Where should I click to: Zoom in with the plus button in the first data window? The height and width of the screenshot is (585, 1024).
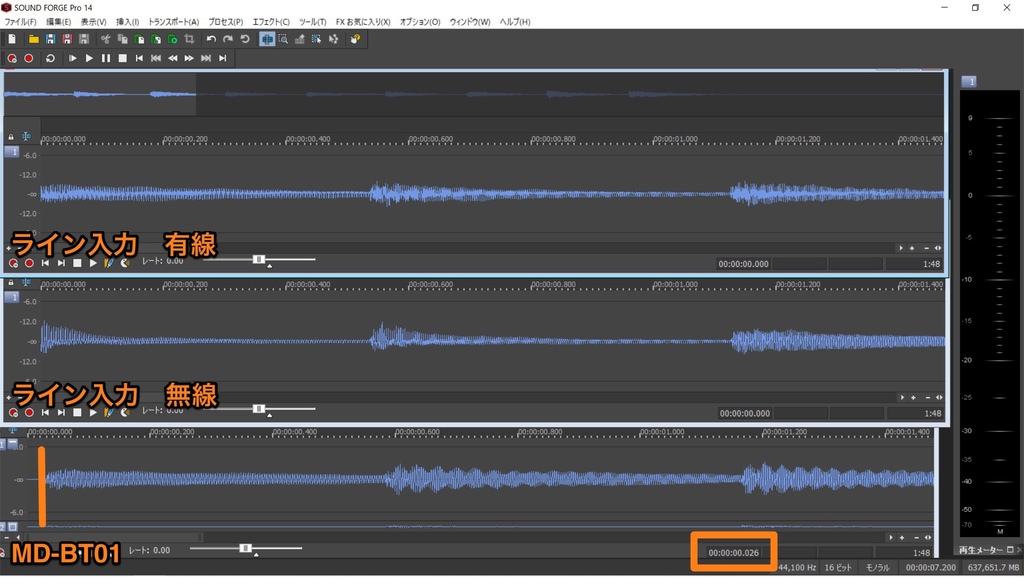pos(912,248)
